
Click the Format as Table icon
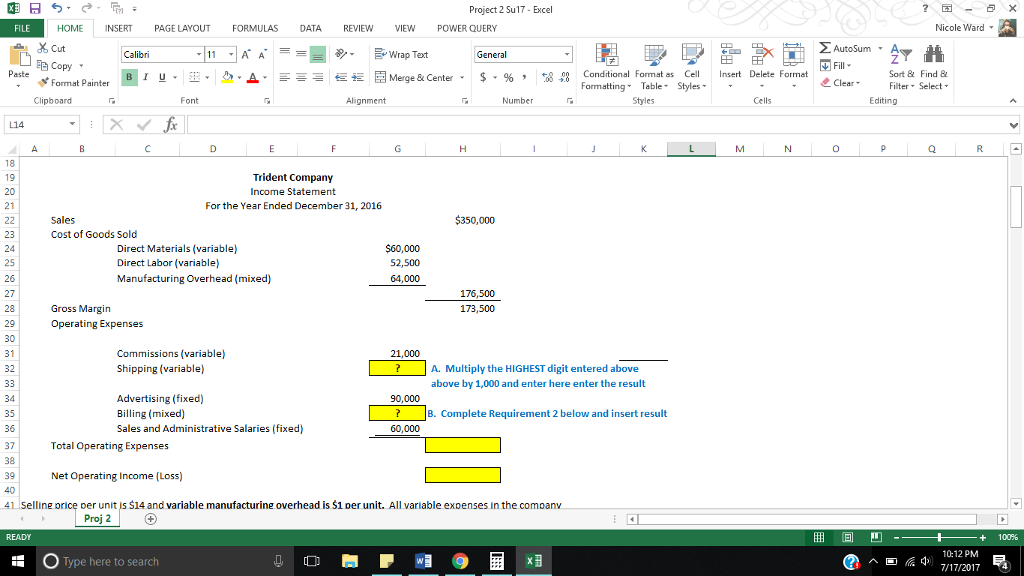pos(654,68)
